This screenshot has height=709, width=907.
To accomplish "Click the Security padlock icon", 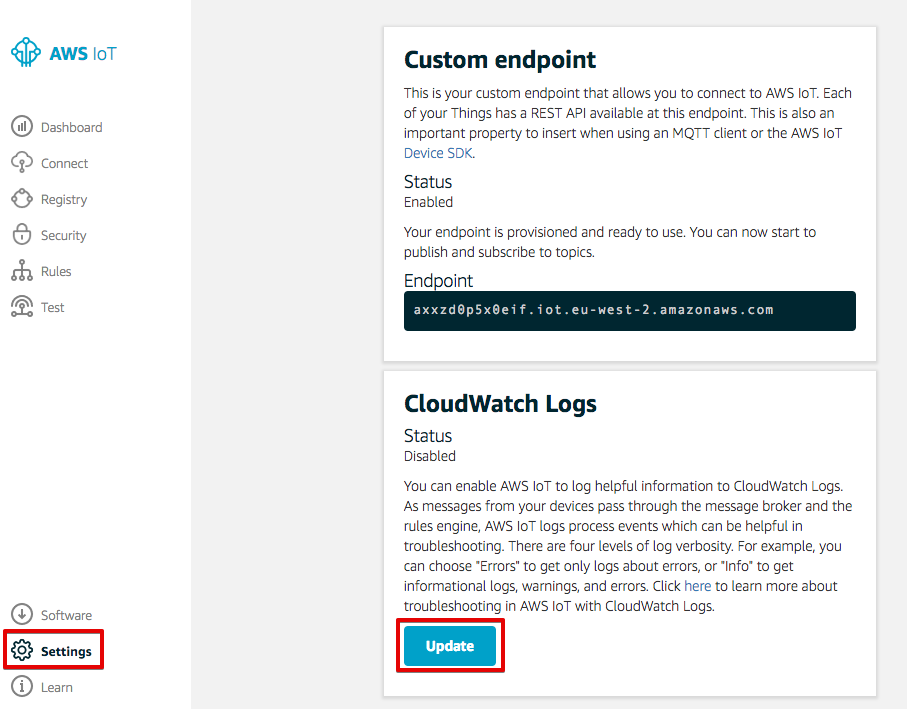I will 22,235.
